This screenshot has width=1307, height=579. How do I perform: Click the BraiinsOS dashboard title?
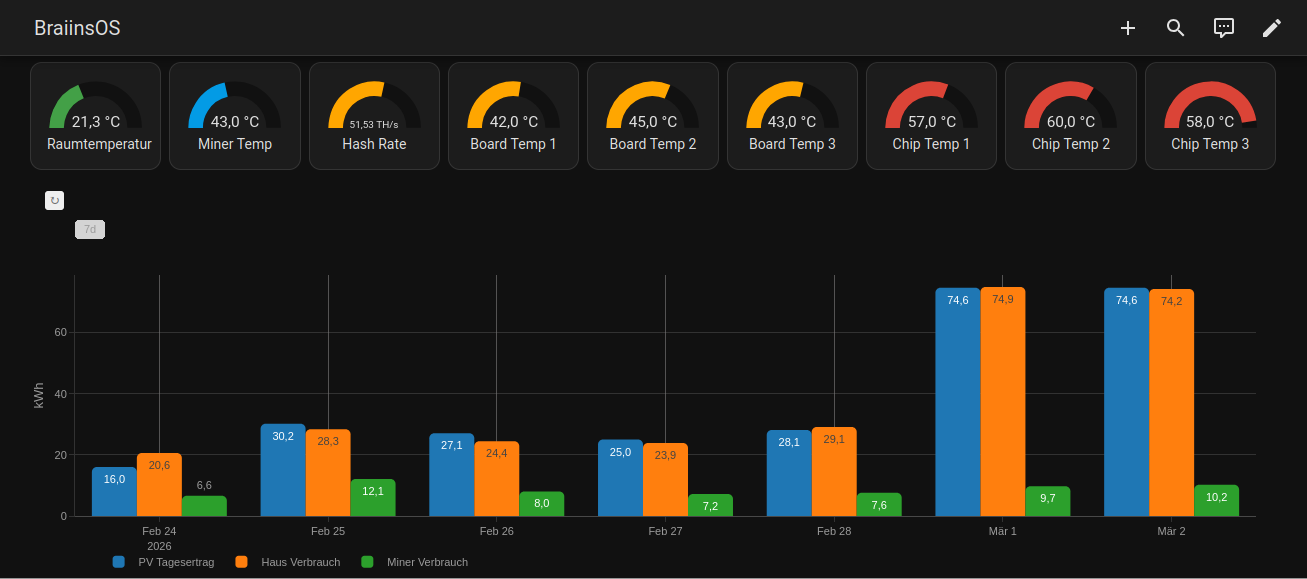click(77, 28)
